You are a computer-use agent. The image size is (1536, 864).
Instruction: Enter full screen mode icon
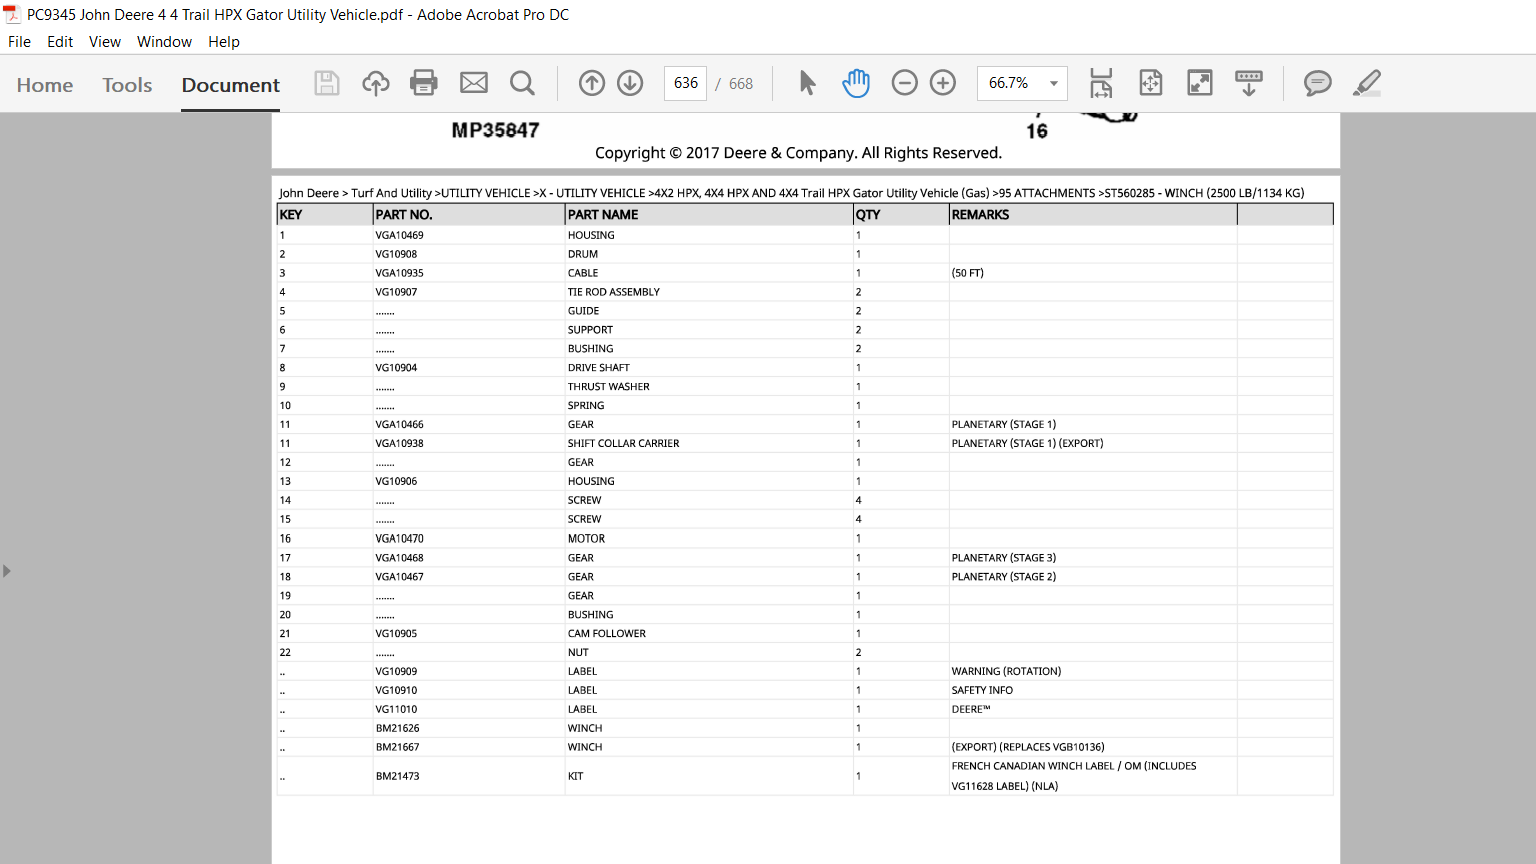1200,83
